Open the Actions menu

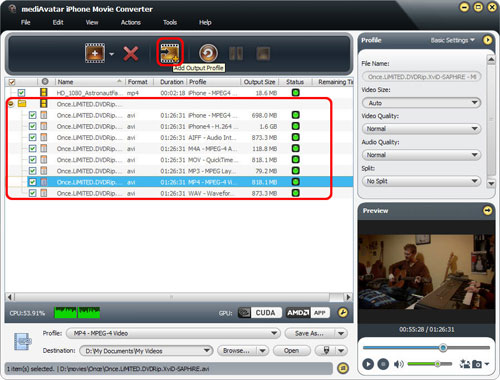click(x=131, y=22)
